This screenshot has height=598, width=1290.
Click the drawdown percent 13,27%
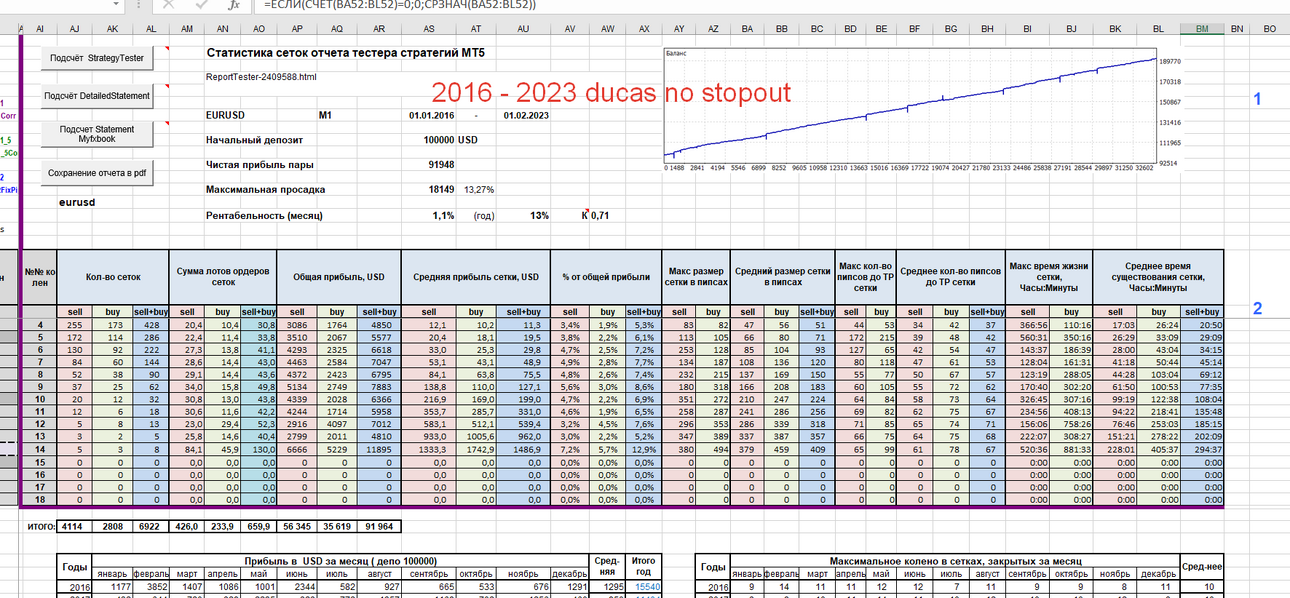click(478, 189)
